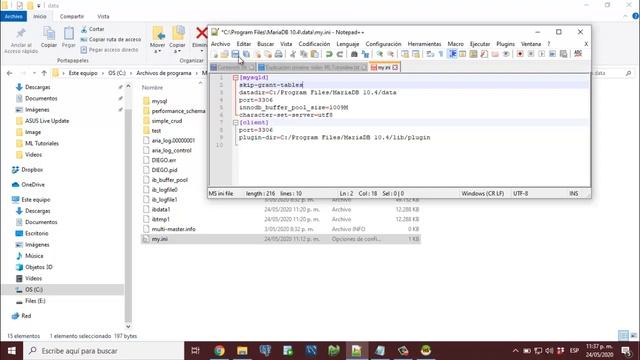Click the ABC spell check icon

pyautogui.click(x=578, y=54)
